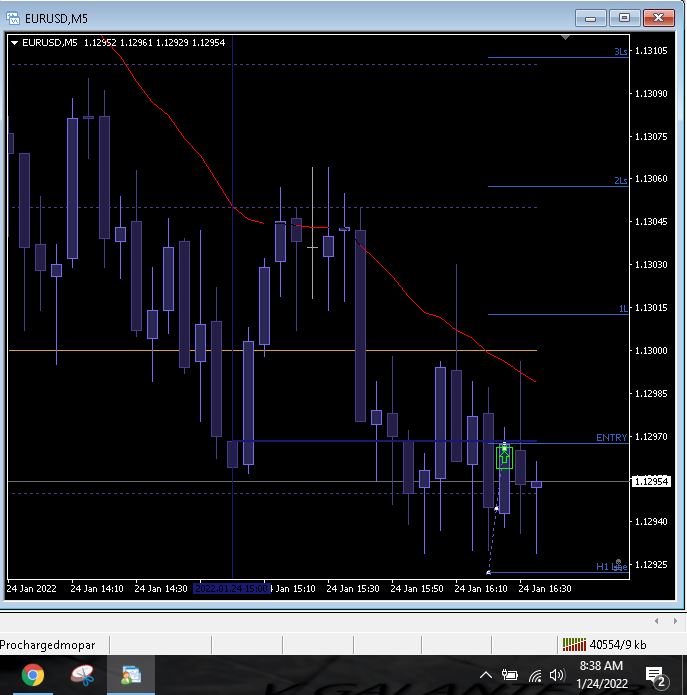This screenshot has width=687, height=695.
Task: Click the 24 Jan 16:30 time label
Action: [x=545, y=589]
